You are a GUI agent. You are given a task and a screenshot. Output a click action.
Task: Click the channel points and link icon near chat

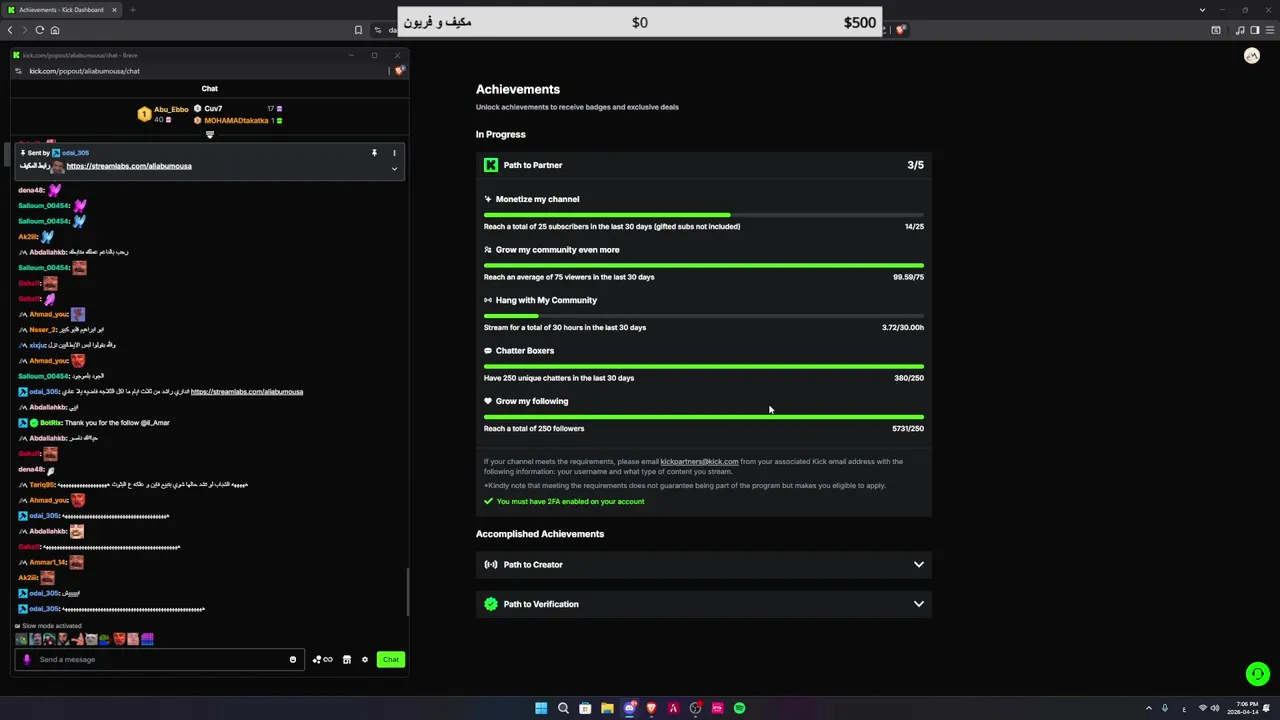[x=322, y=660]
